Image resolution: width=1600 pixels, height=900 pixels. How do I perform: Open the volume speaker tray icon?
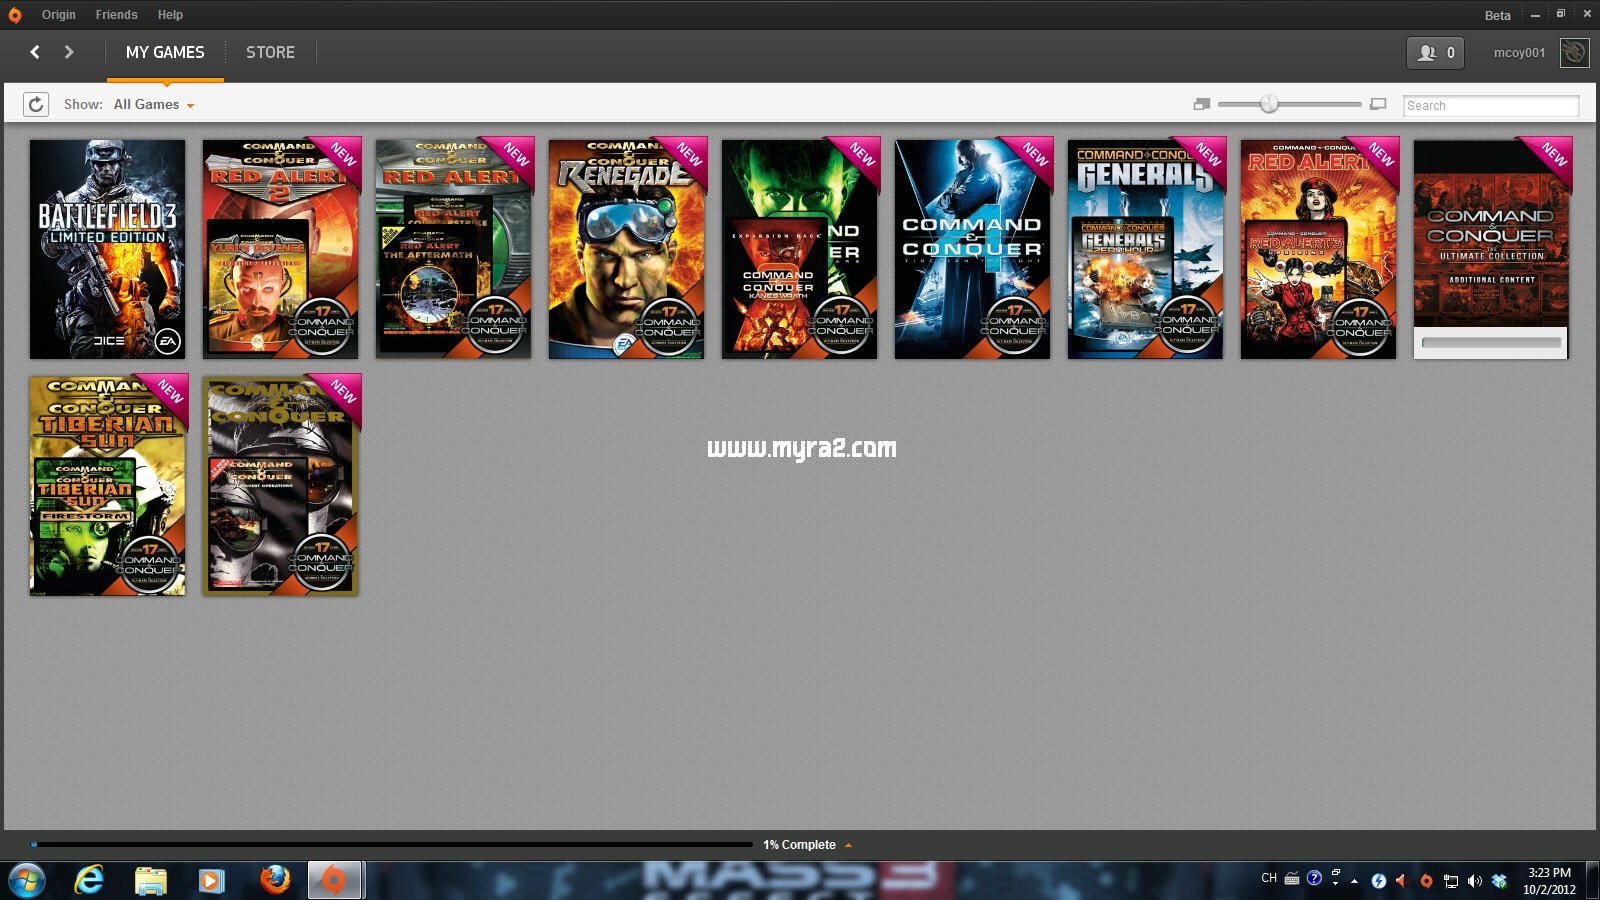pyautogui.click(x=1475, y=881)
